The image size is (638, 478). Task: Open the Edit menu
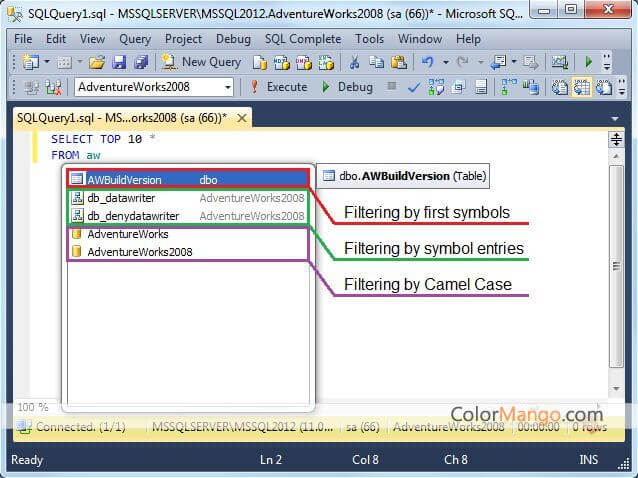[x=56, y=39]
